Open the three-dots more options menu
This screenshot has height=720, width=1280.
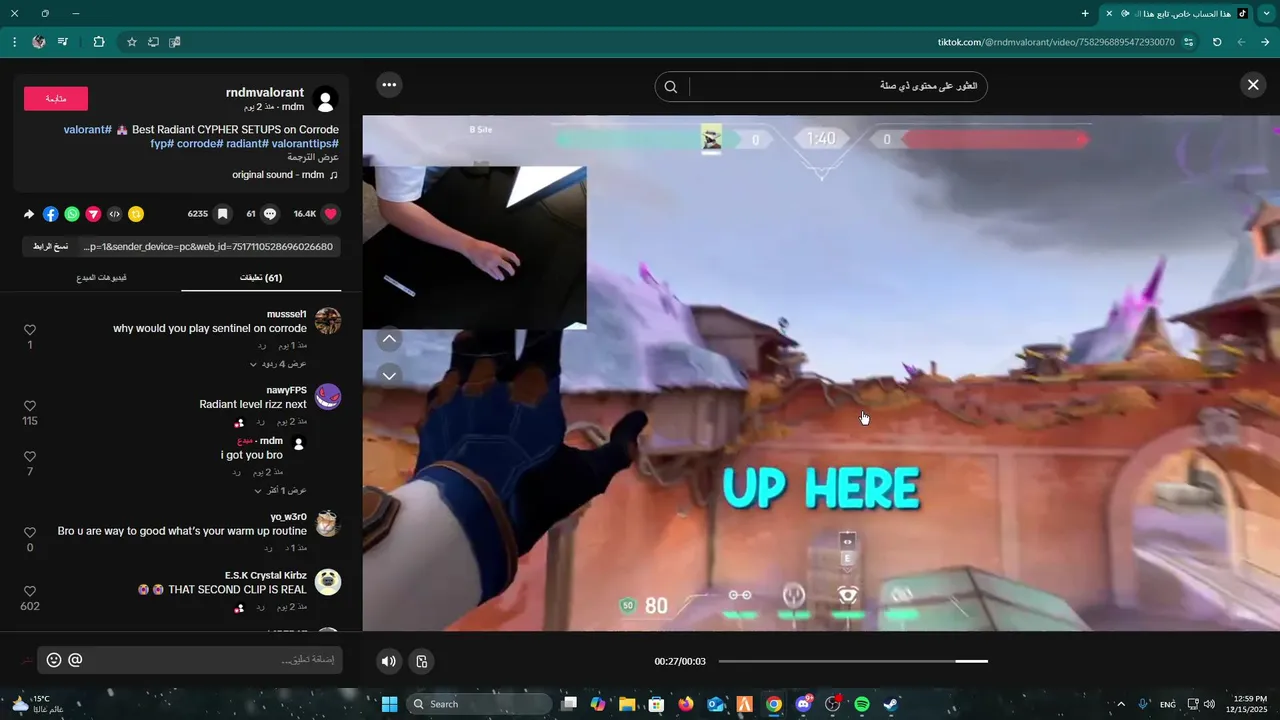pyautogui.click(x=389, y=85)
